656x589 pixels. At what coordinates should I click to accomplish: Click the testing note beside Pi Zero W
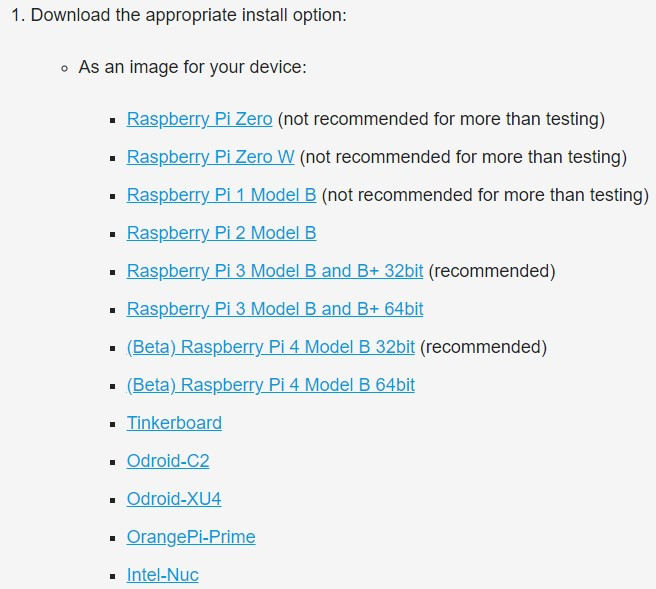(x=464, y=157)
